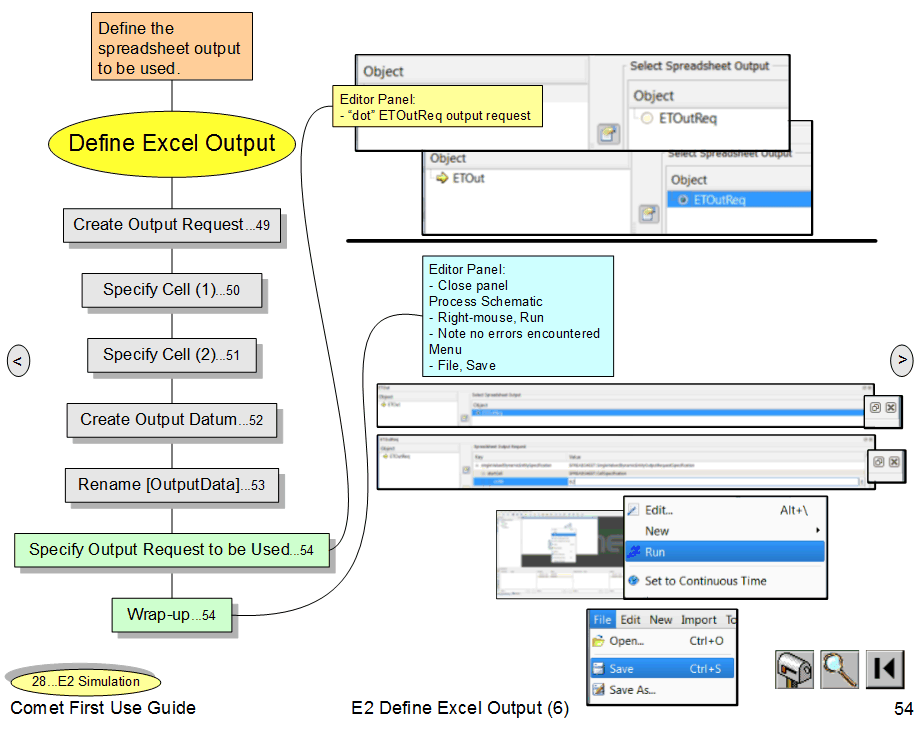The image size is (924, 729).
Task: Click the Alt+\ shortcut text
Action: tap(794, 510)
